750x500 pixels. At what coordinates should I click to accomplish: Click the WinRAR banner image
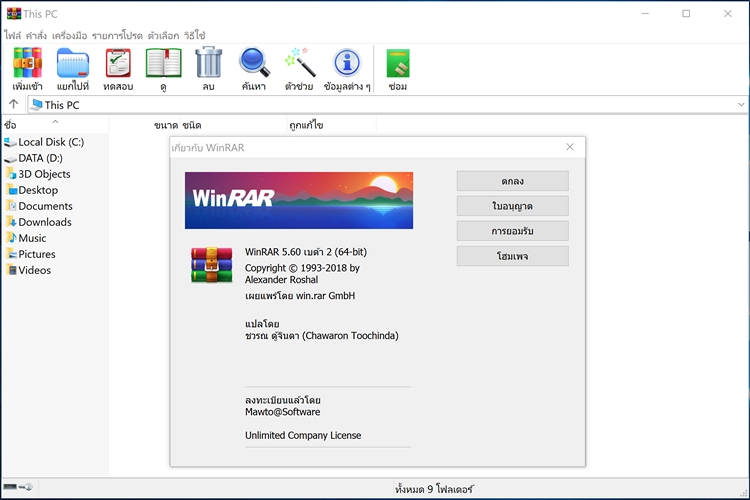click(x=299, y=200)
